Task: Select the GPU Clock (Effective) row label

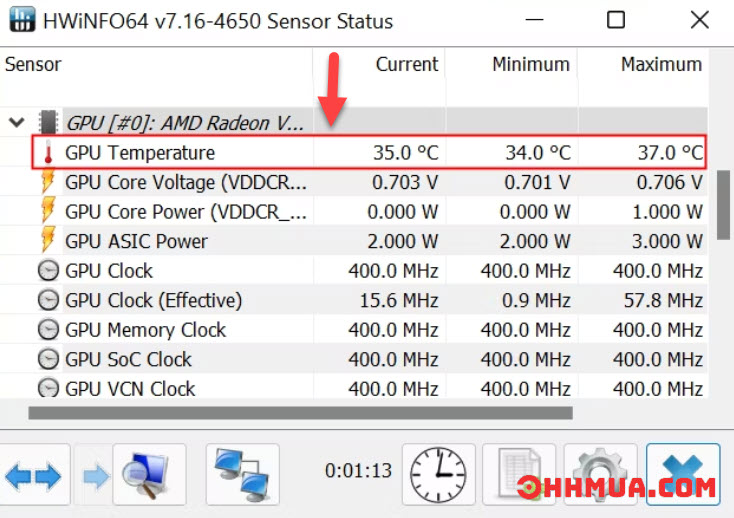Action: point(154,300)
